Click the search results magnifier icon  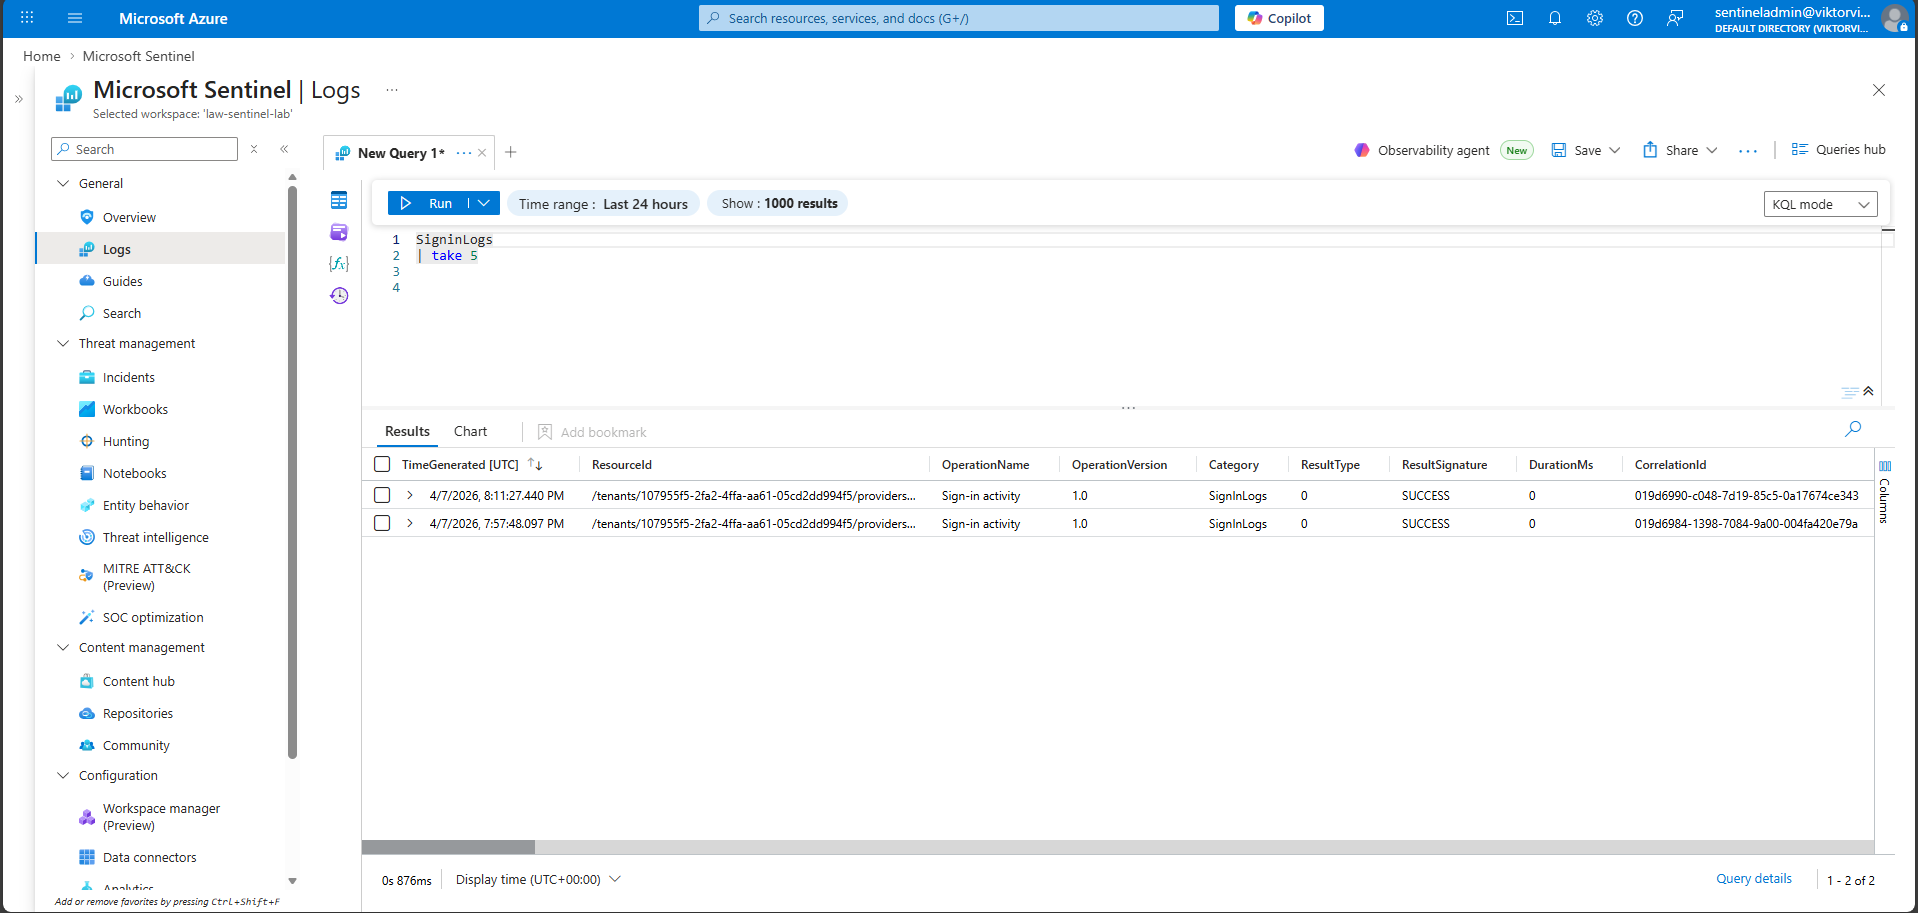[1853, 429]
